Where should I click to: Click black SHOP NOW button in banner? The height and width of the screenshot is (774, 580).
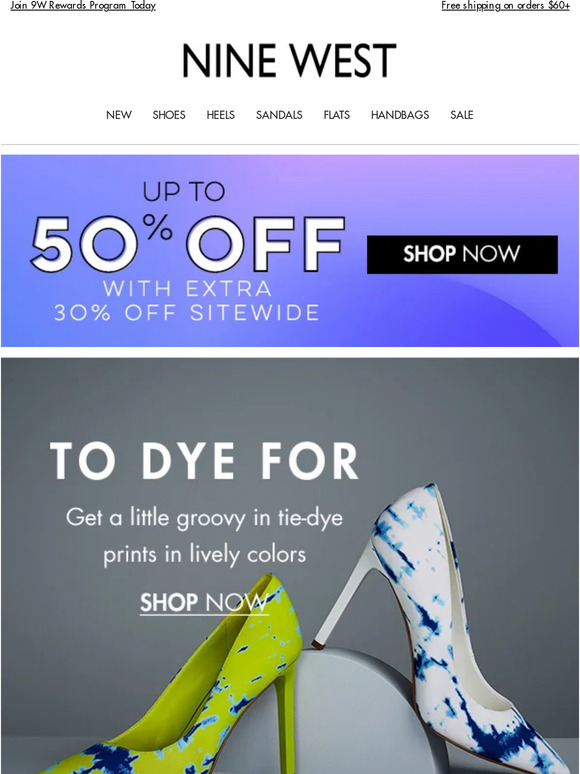click(x=462, y=254)
